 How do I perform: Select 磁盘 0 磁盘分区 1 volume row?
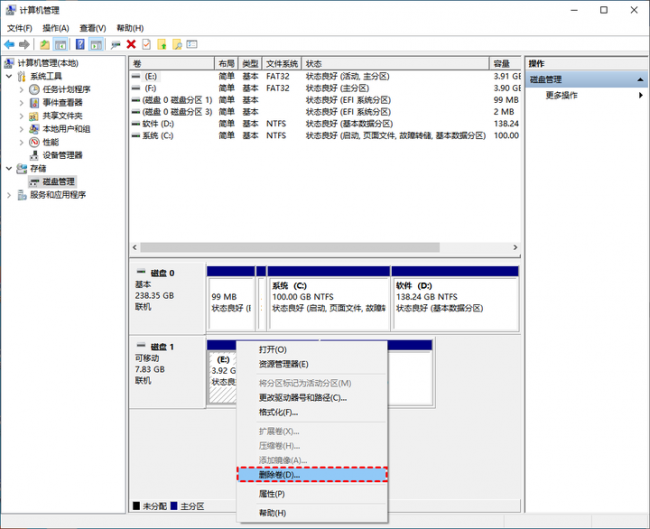tap(325, 100)
